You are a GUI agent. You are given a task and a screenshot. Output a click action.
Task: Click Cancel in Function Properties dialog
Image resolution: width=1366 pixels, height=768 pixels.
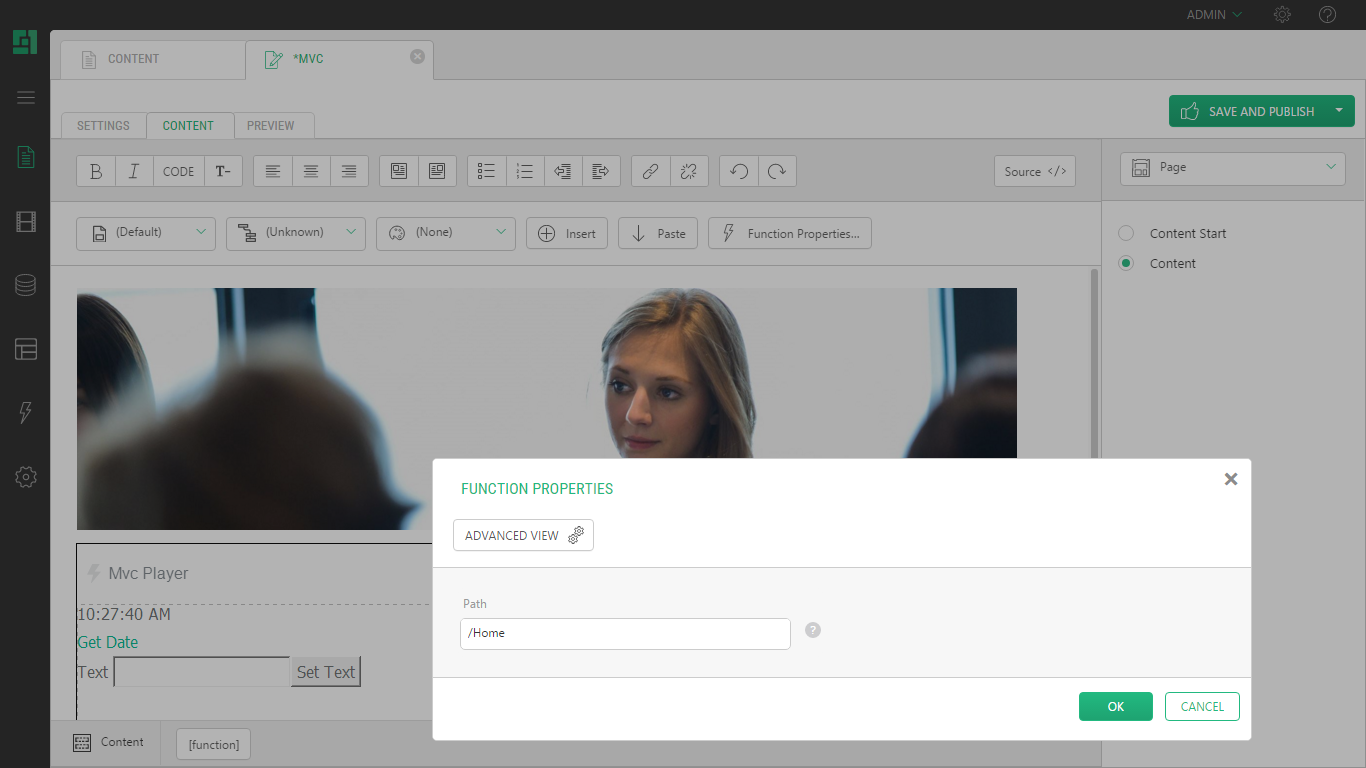pyautogui.click(x=1202, y=706)
